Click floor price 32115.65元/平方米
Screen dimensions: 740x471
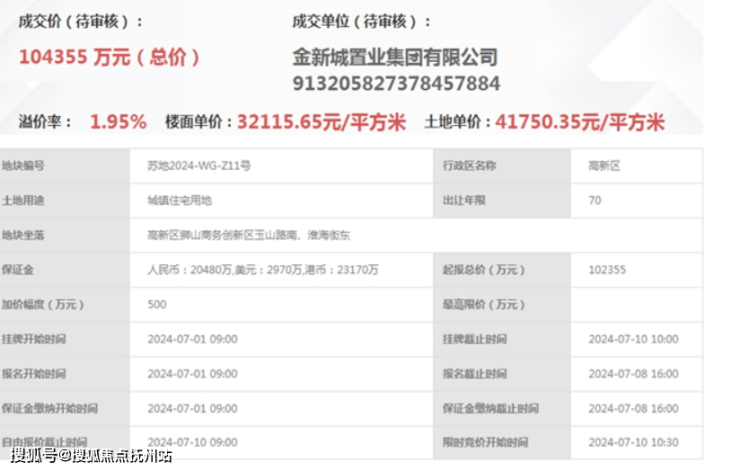(321, 122)
